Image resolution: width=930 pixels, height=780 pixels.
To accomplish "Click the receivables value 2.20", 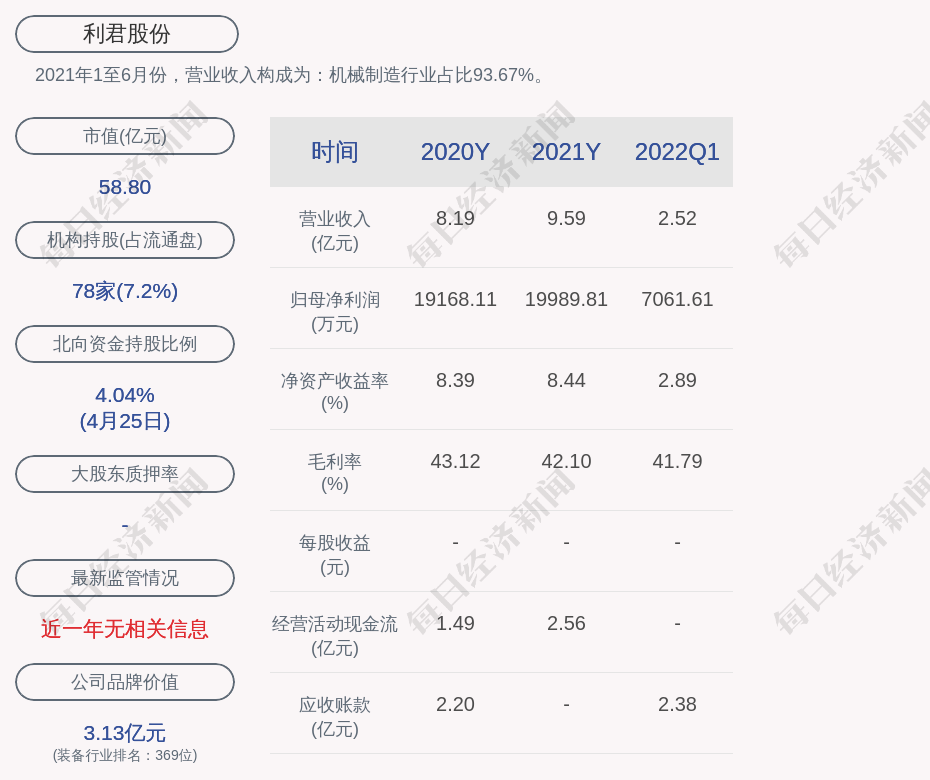I will tap(455, 704).
